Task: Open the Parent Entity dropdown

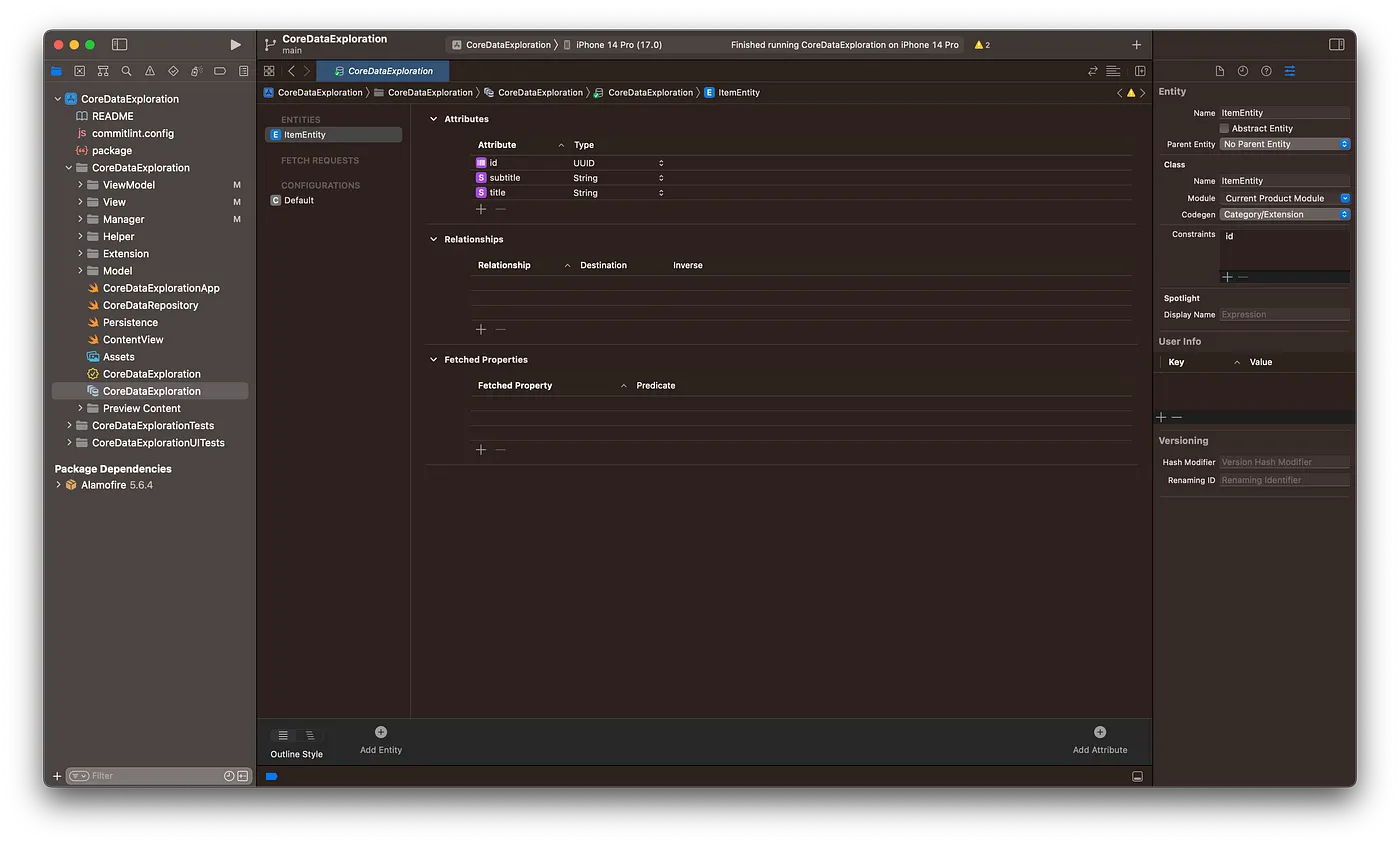Action: coord(1285,144)
